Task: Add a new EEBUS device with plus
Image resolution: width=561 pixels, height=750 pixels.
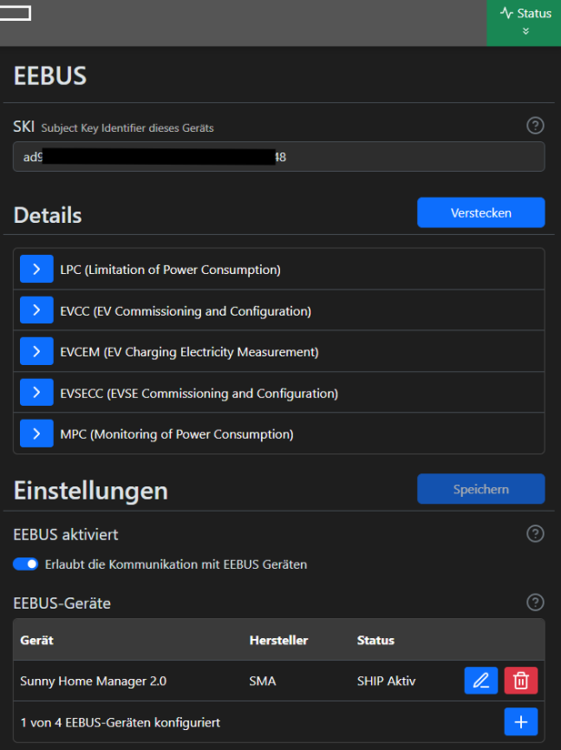Action: point(521,721)
